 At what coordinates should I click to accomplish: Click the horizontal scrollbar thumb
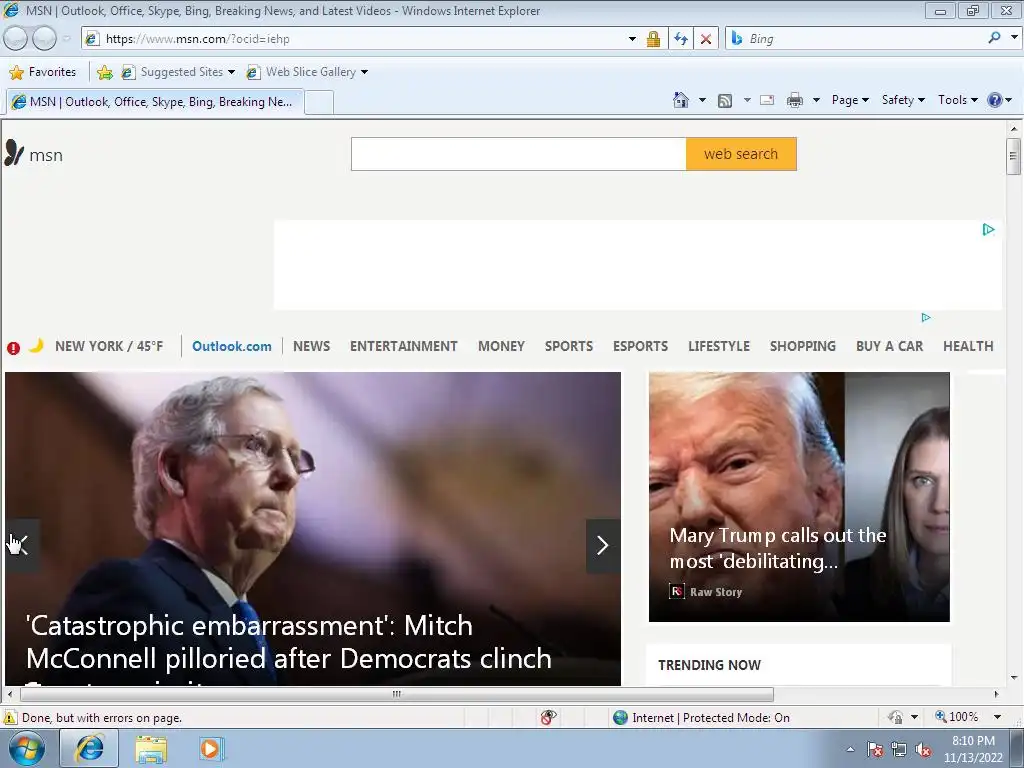click(396, 694)
